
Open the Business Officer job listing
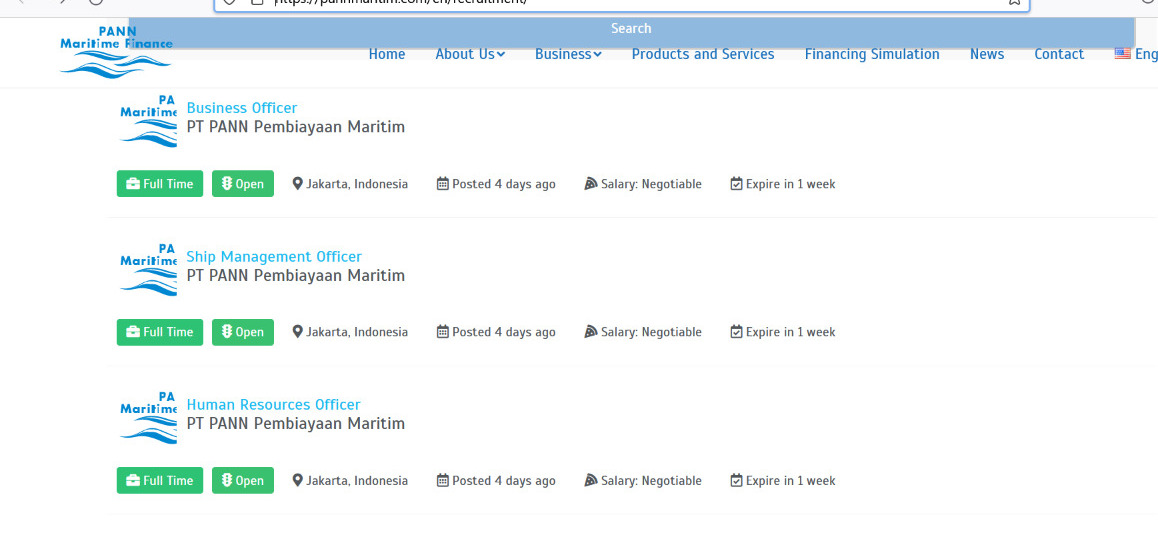[x=242, y=108]
